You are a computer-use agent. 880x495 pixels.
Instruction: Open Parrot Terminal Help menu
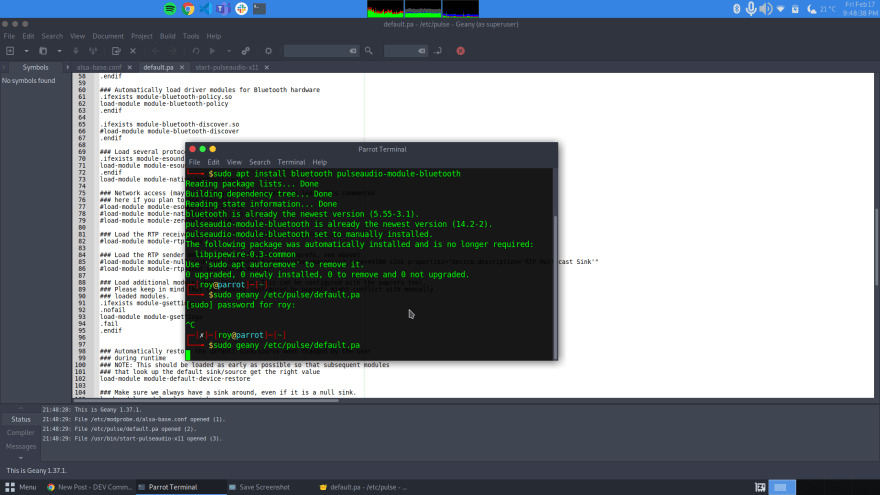320,162
